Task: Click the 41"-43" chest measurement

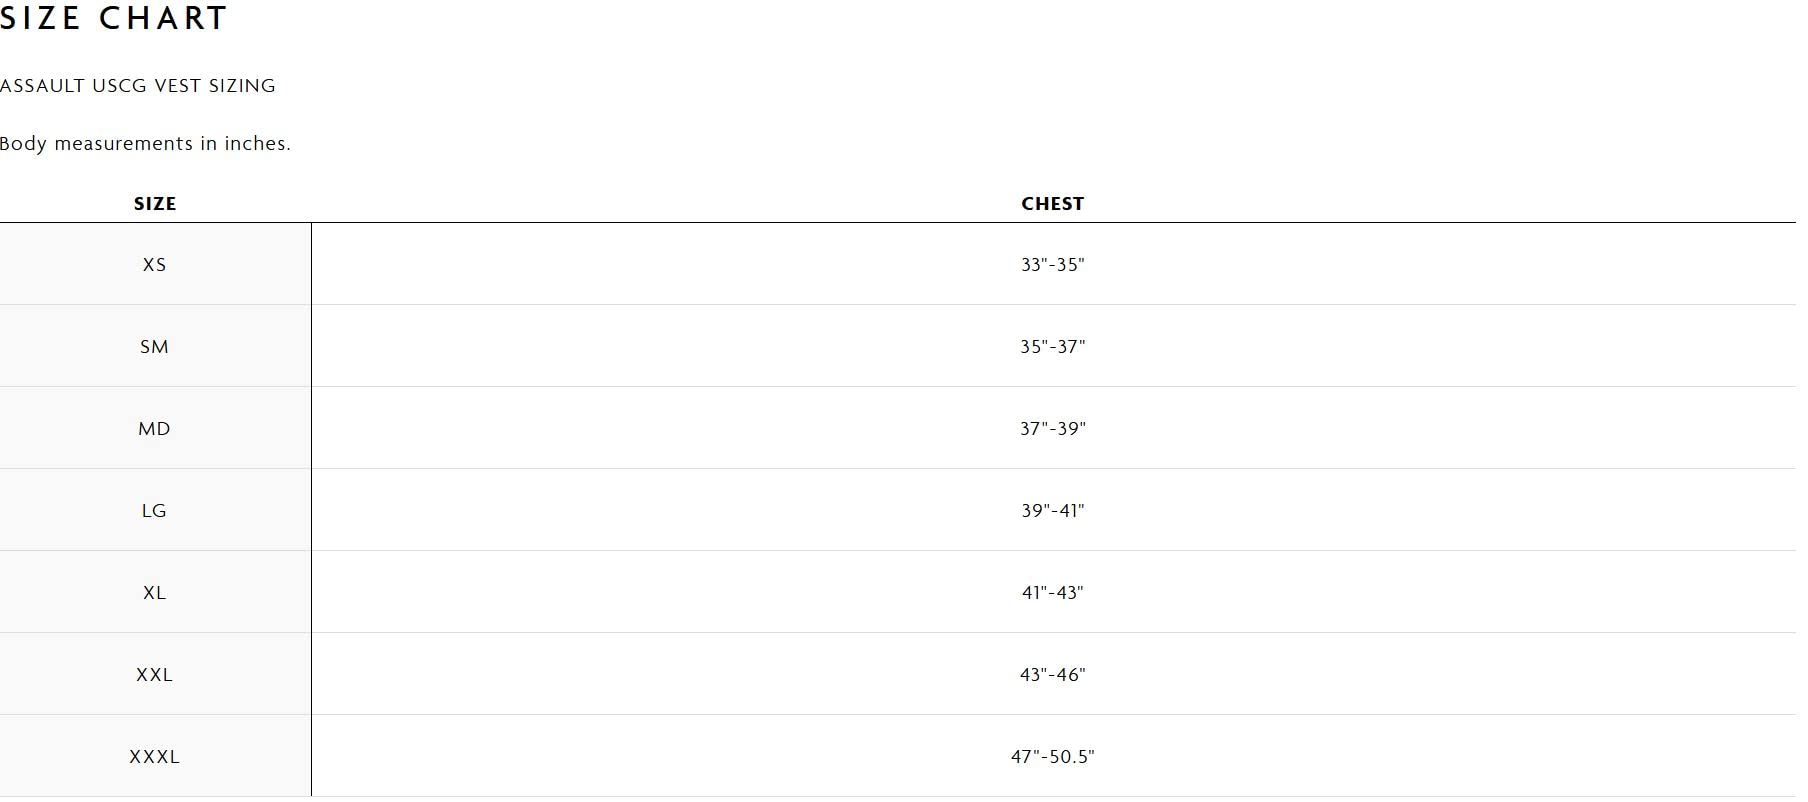Action: coord(1052,593)
